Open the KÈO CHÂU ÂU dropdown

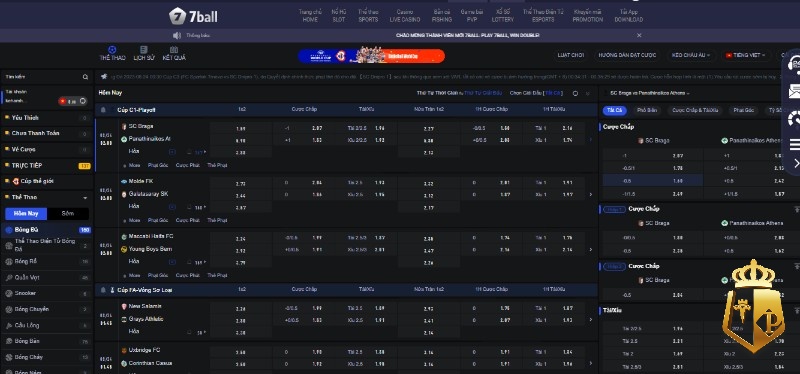[691, 55]
